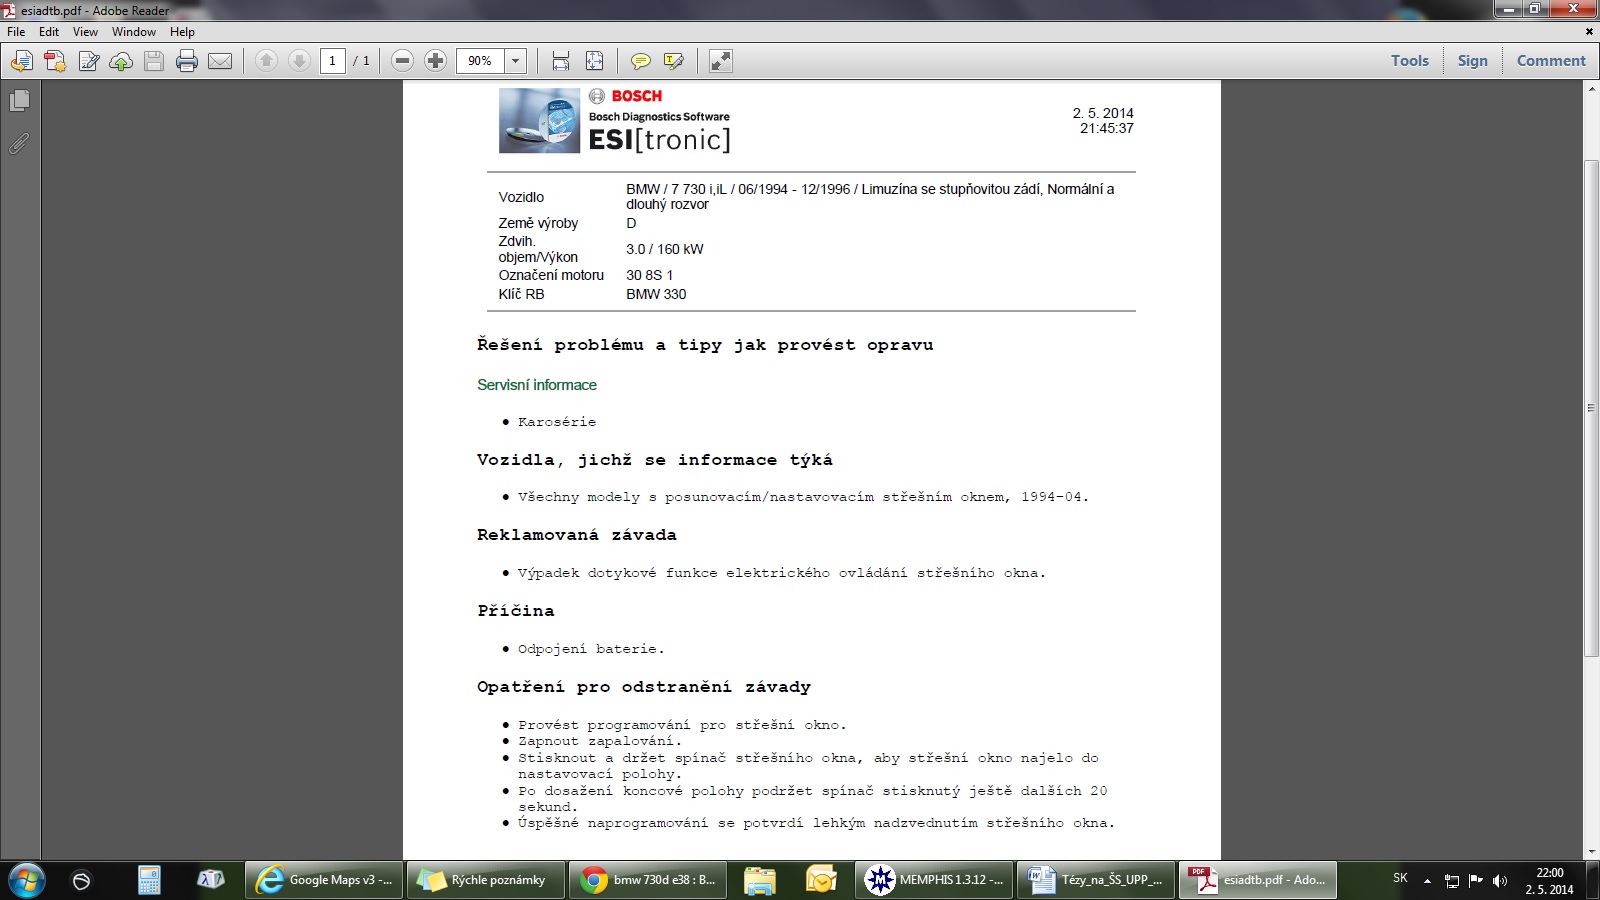Image resolution: width=1600 pixels, height=900 pixels.
Task: Open the Tools pane
Action: tap(1409, 61)
